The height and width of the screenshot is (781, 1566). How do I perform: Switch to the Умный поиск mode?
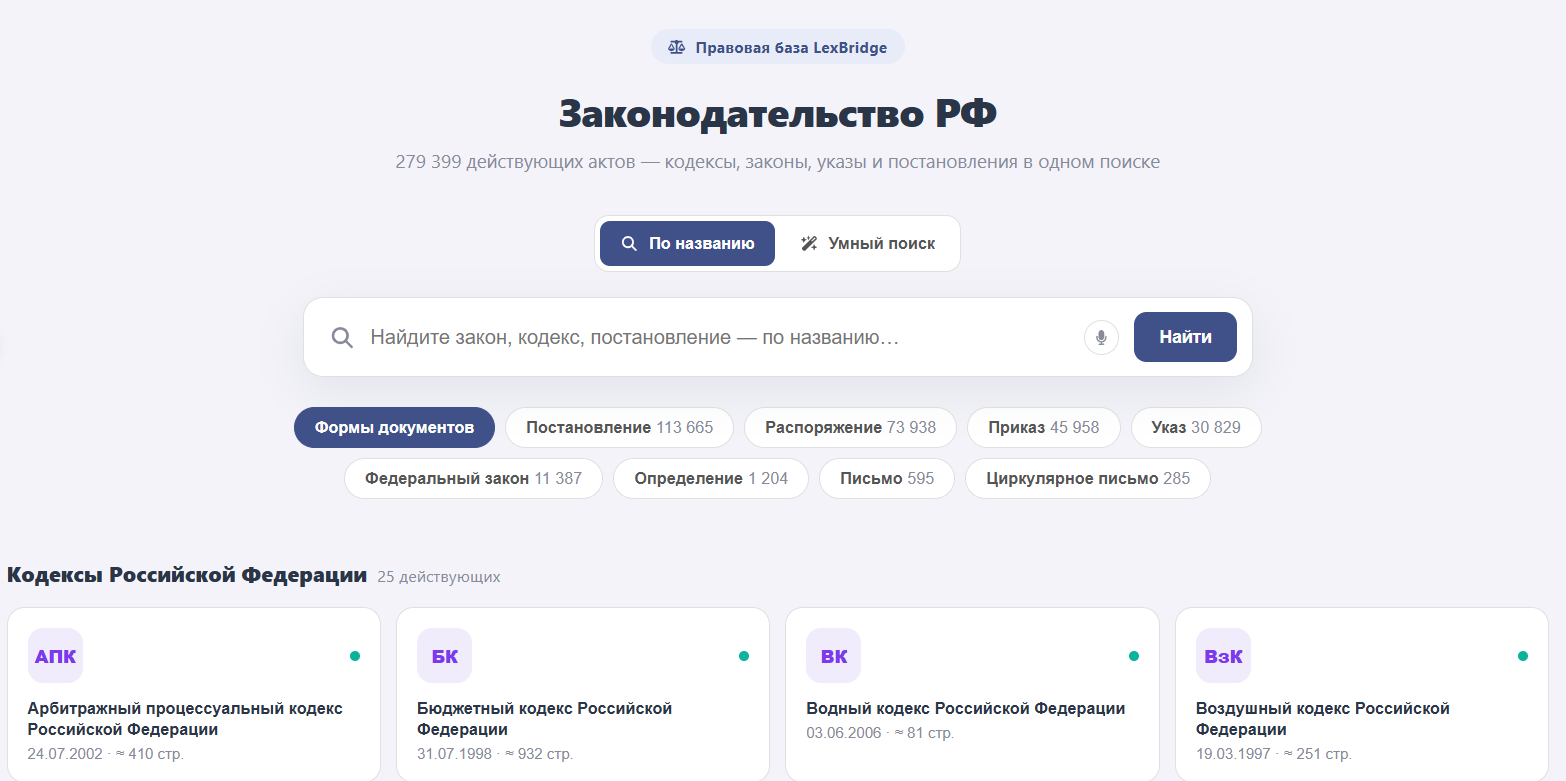pos(868,243)
